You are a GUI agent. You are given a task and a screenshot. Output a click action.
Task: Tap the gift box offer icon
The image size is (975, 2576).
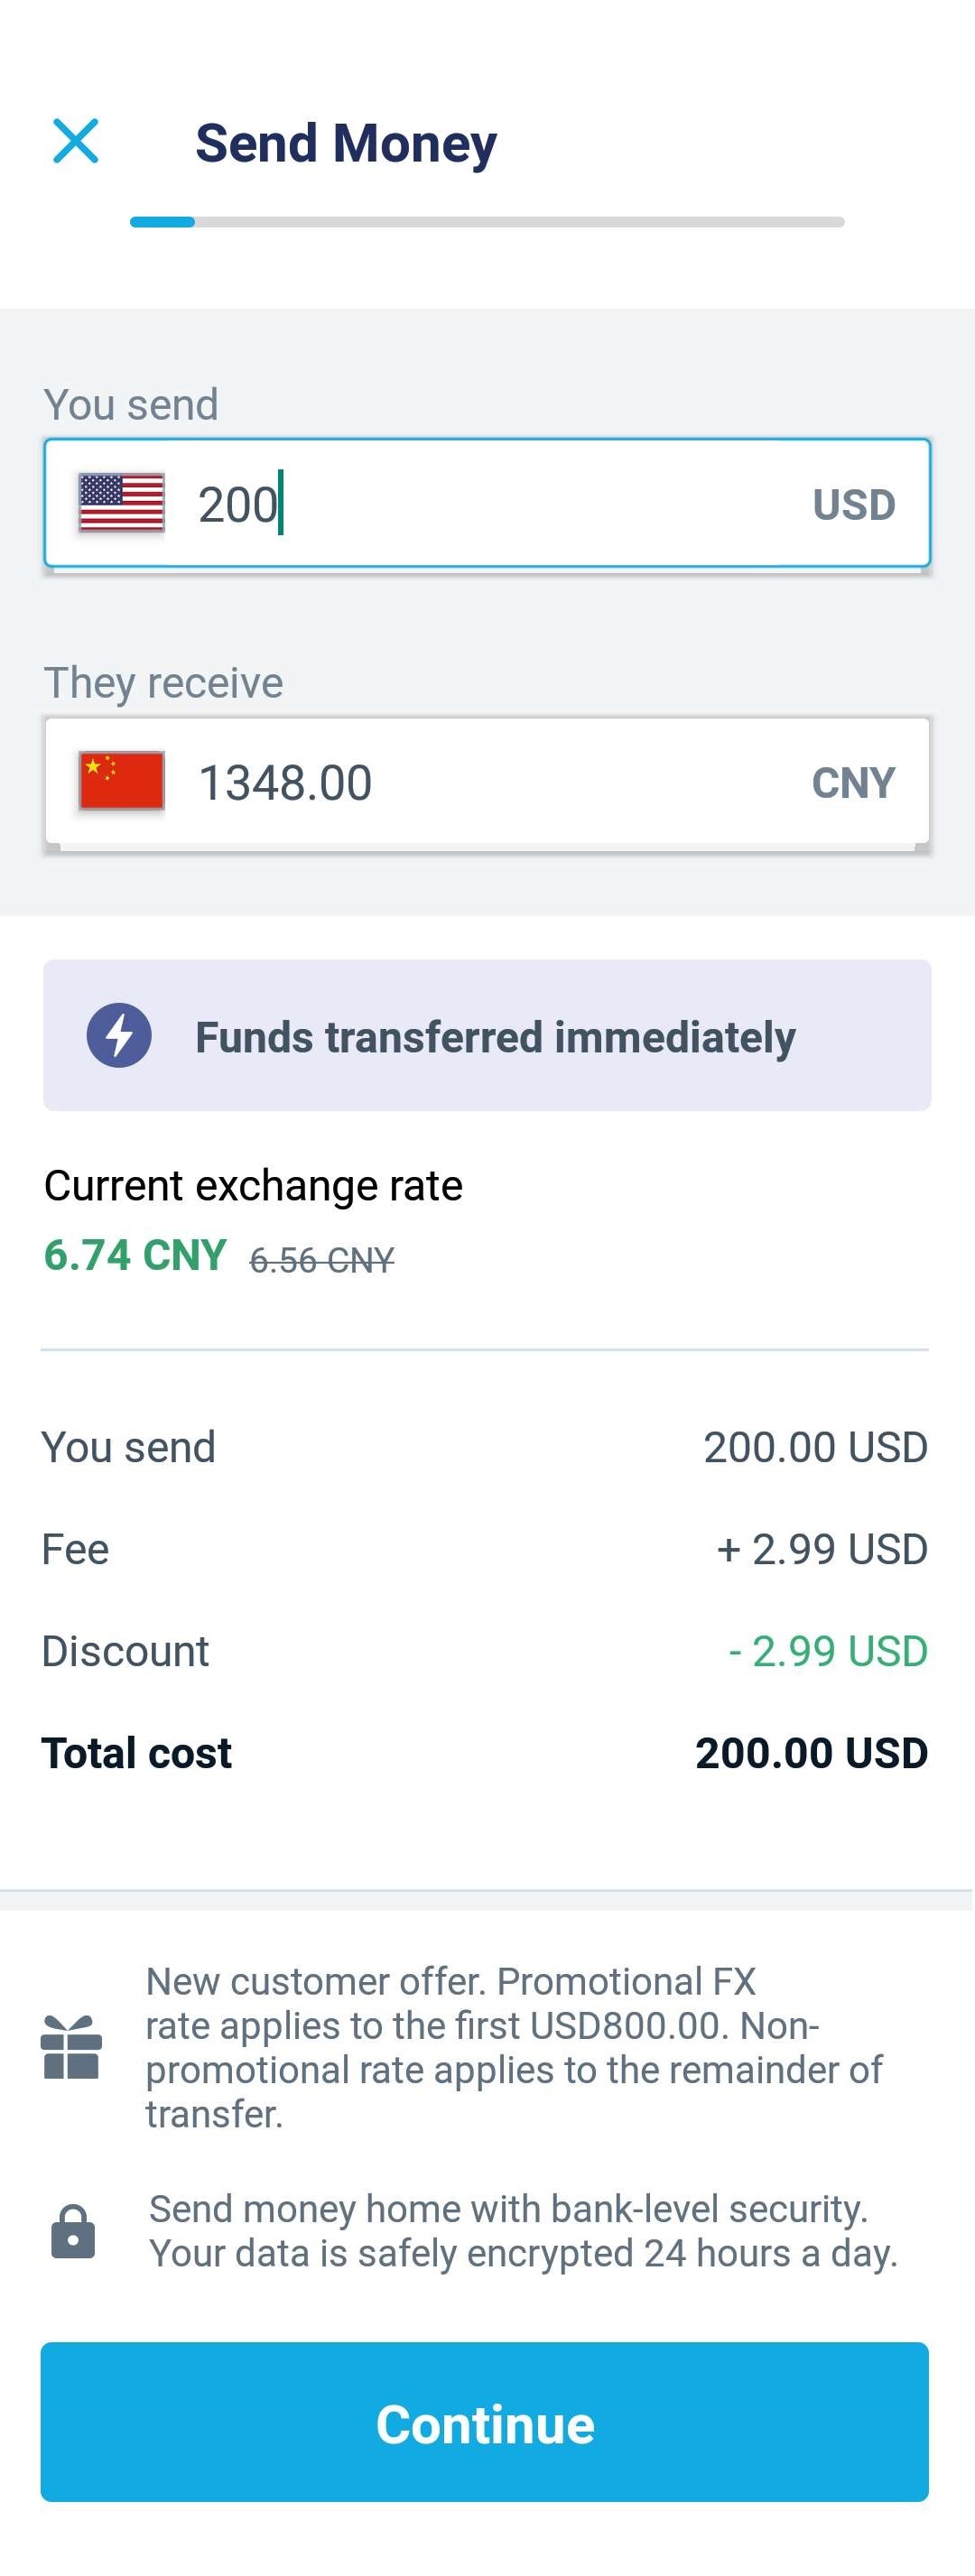(x=71, y=2047)
